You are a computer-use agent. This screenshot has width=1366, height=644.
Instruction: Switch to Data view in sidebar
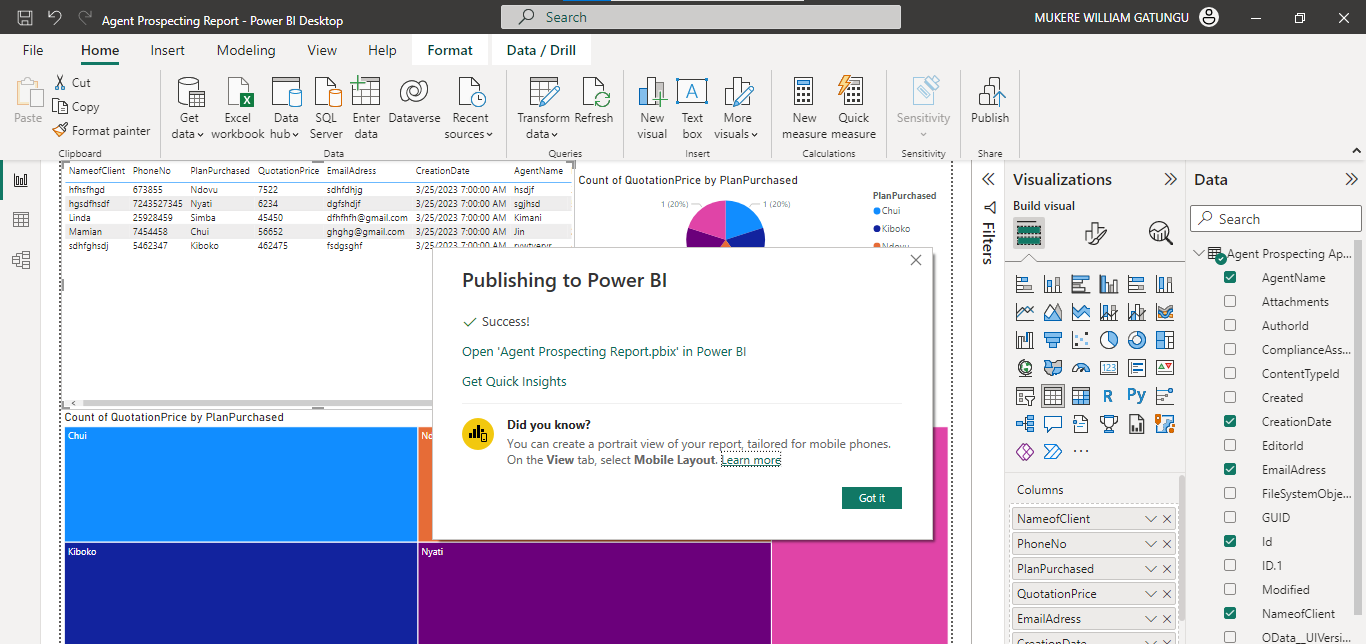click(21, 220)
